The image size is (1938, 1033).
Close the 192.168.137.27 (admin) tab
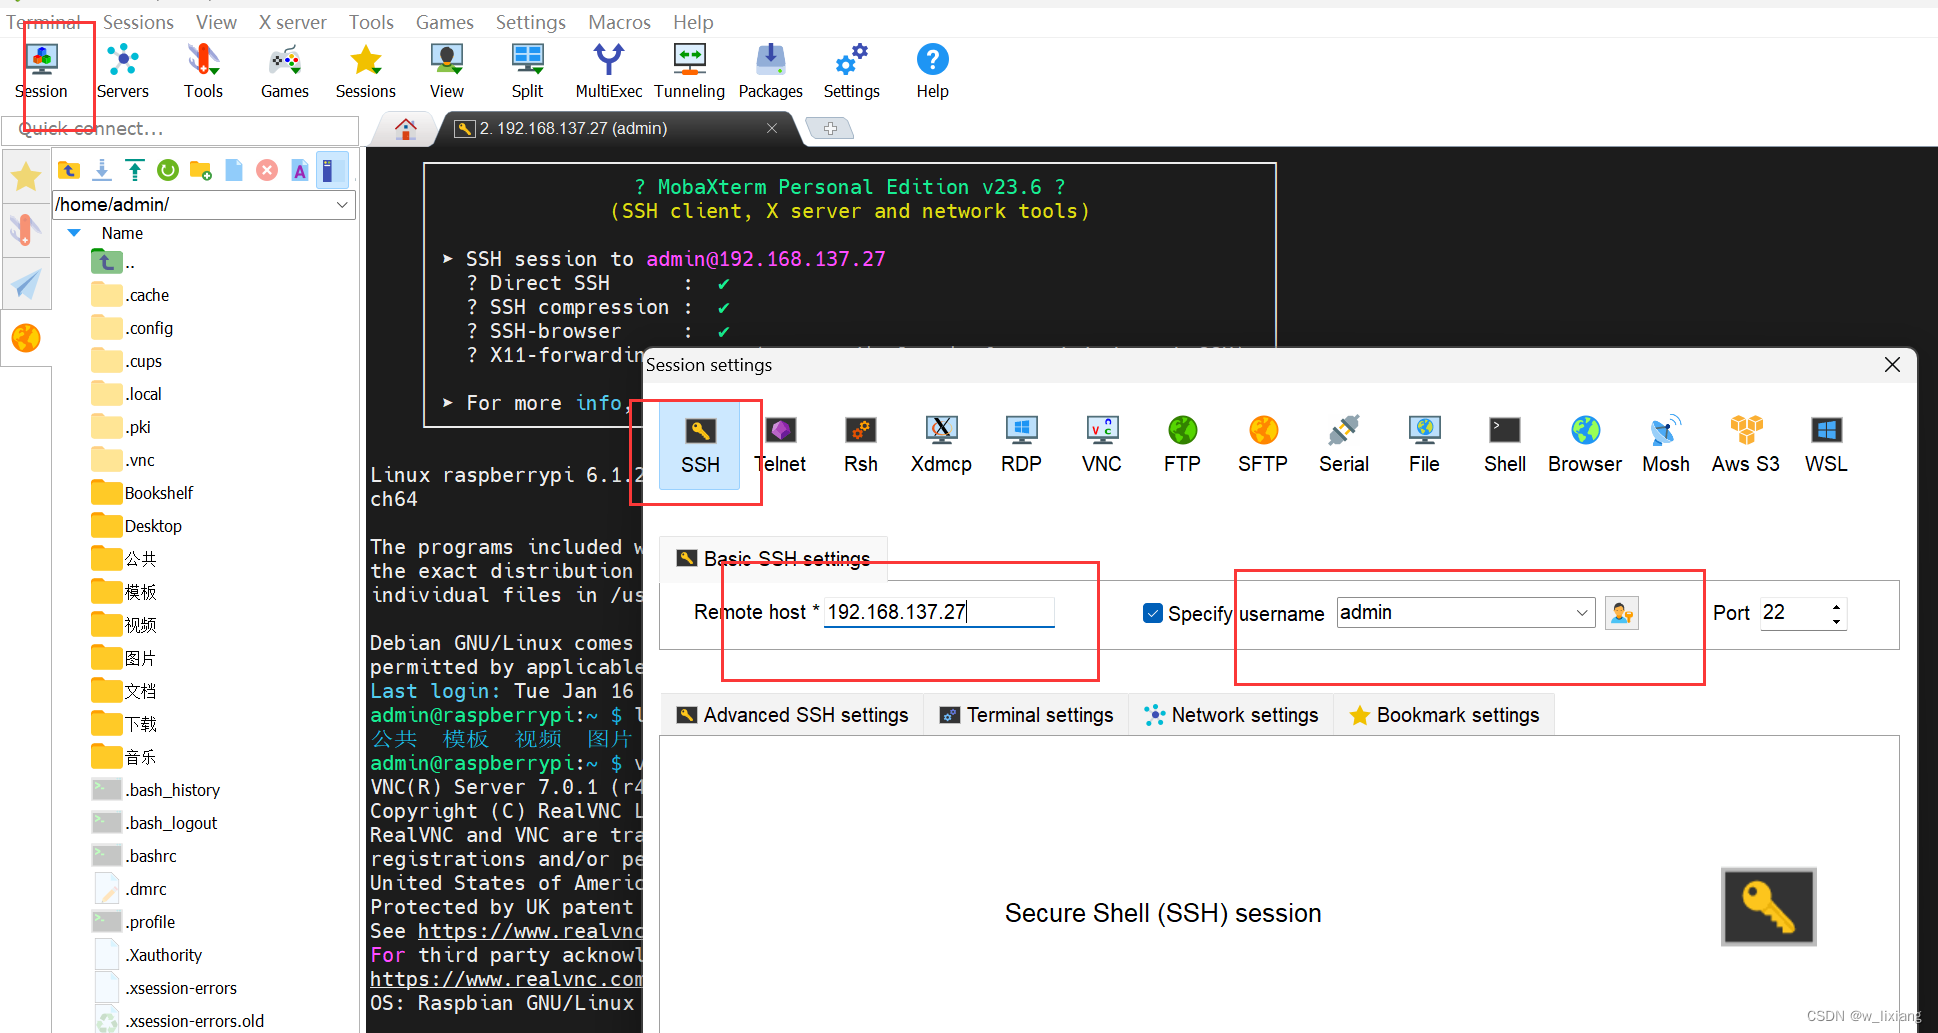[772, 128]
